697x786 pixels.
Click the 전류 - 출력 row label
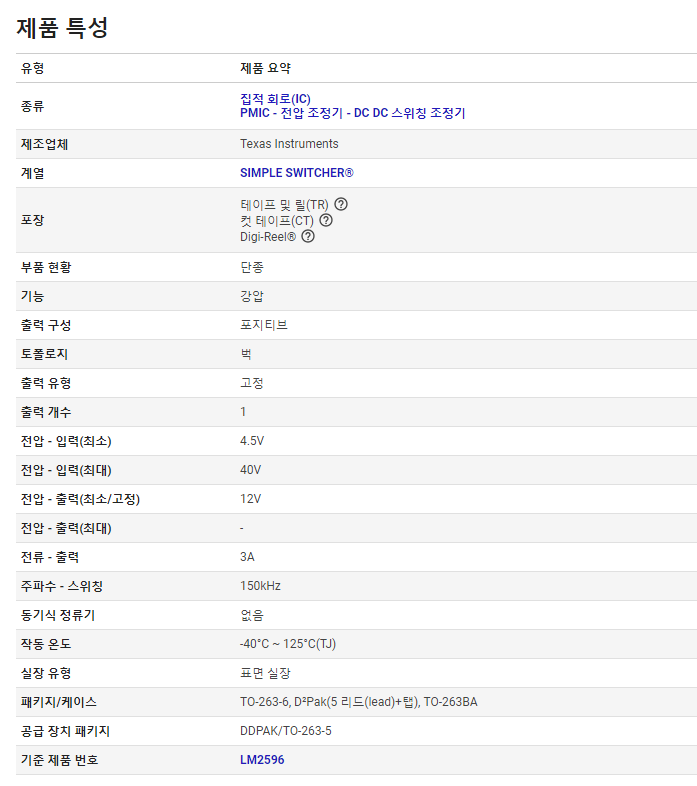pyautogui.click(x=50, y=557)
